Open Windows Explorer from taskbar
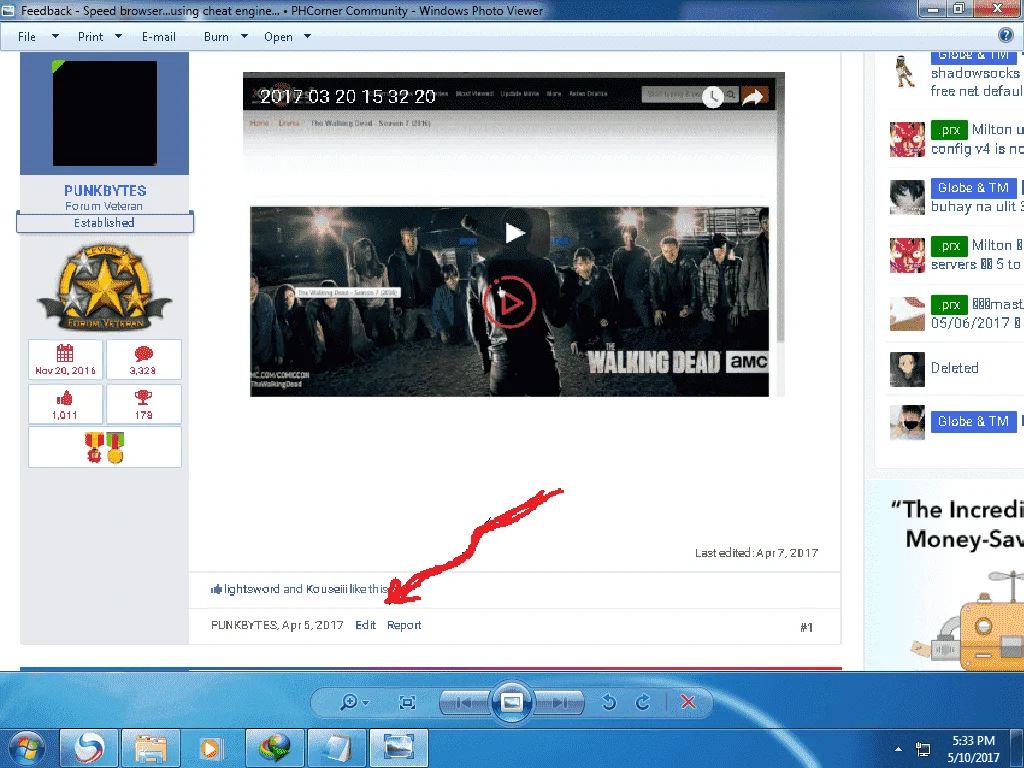Image resolution: width=1024 pixels, height=768 pixels. (151, 748)
